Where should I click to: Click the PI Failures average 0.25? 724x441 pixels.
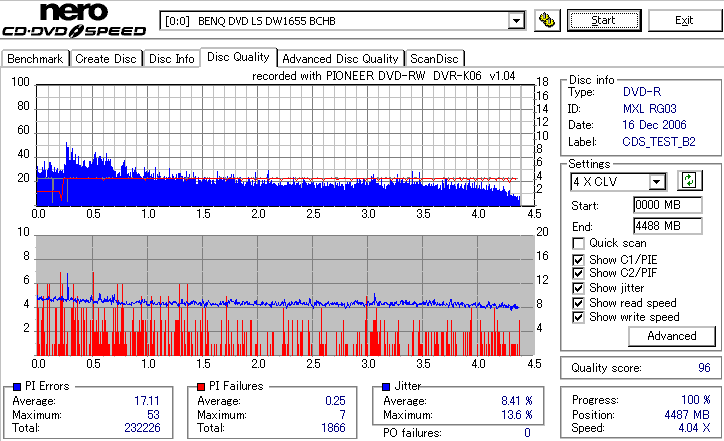point(335,401)
